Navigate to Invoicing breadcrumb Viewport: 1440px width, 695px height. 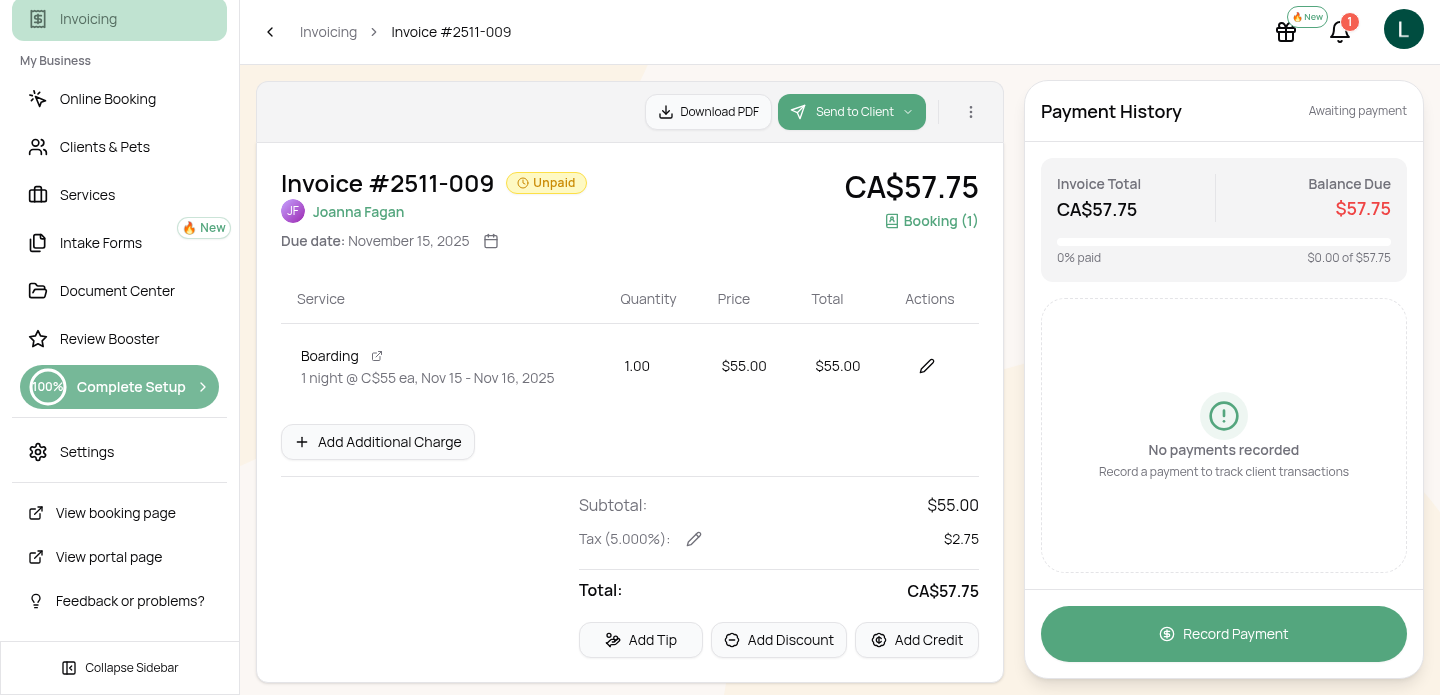click(x=328, y=32)
